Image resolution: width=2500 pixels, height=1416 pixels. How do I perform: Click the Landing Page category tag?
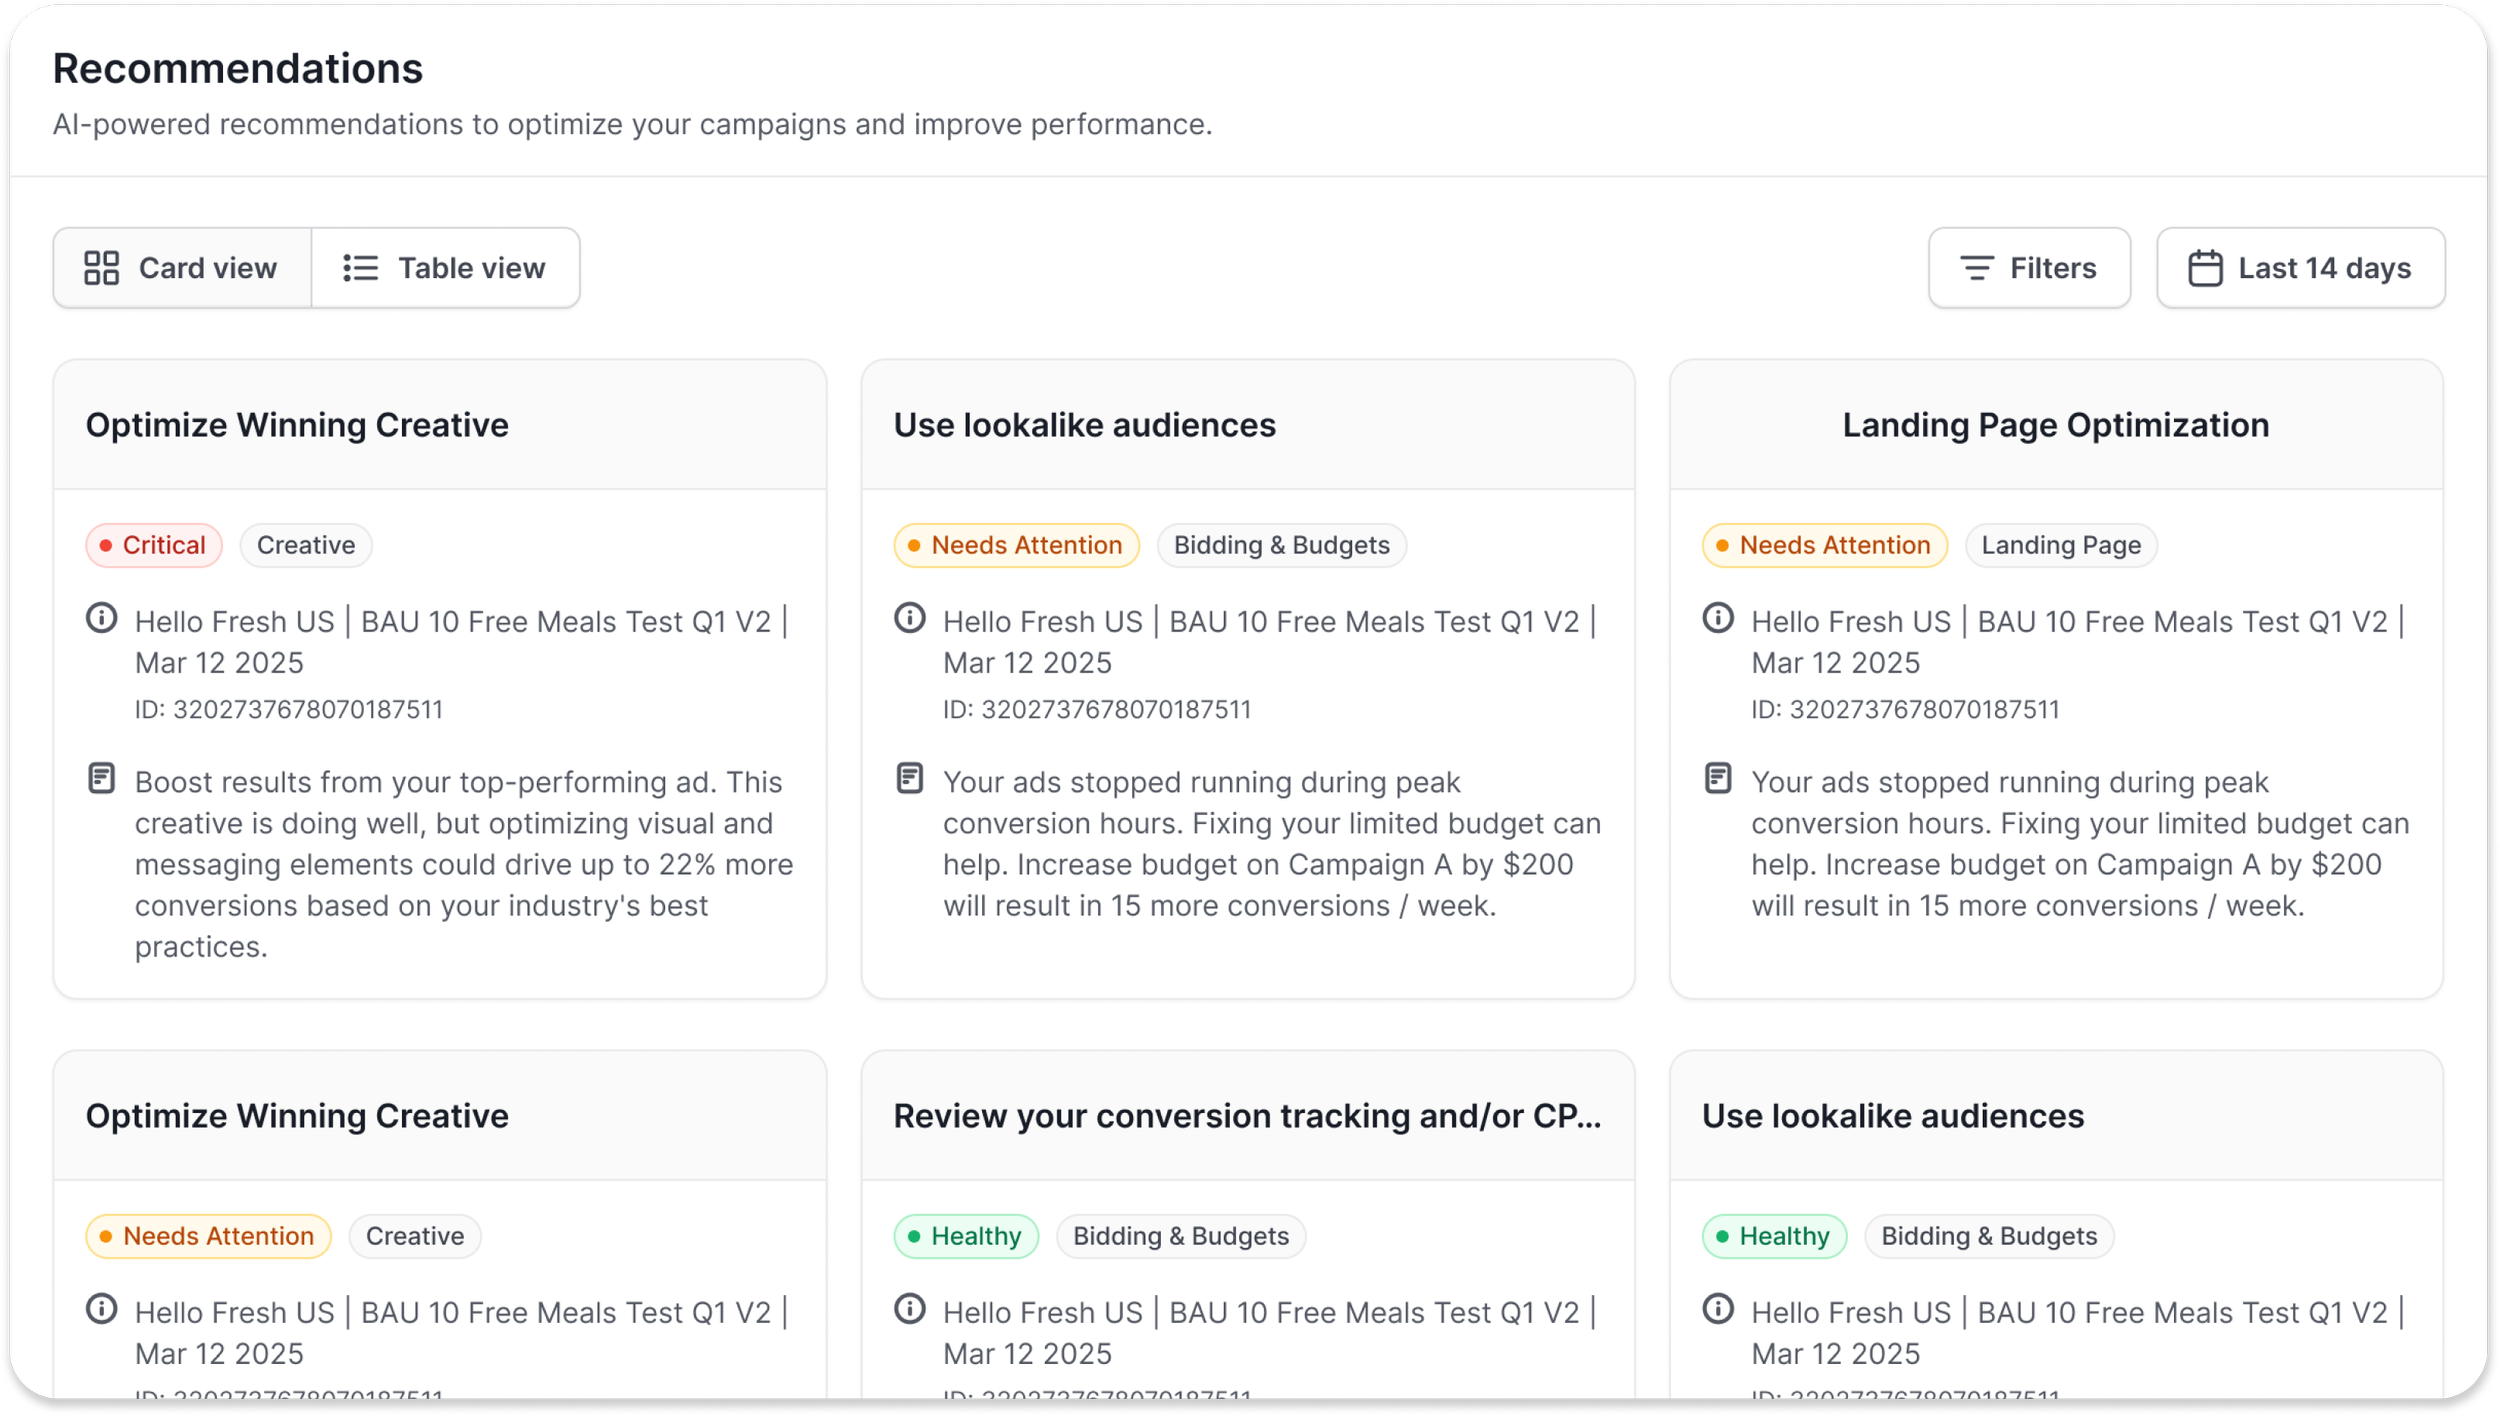(2060, 545)
